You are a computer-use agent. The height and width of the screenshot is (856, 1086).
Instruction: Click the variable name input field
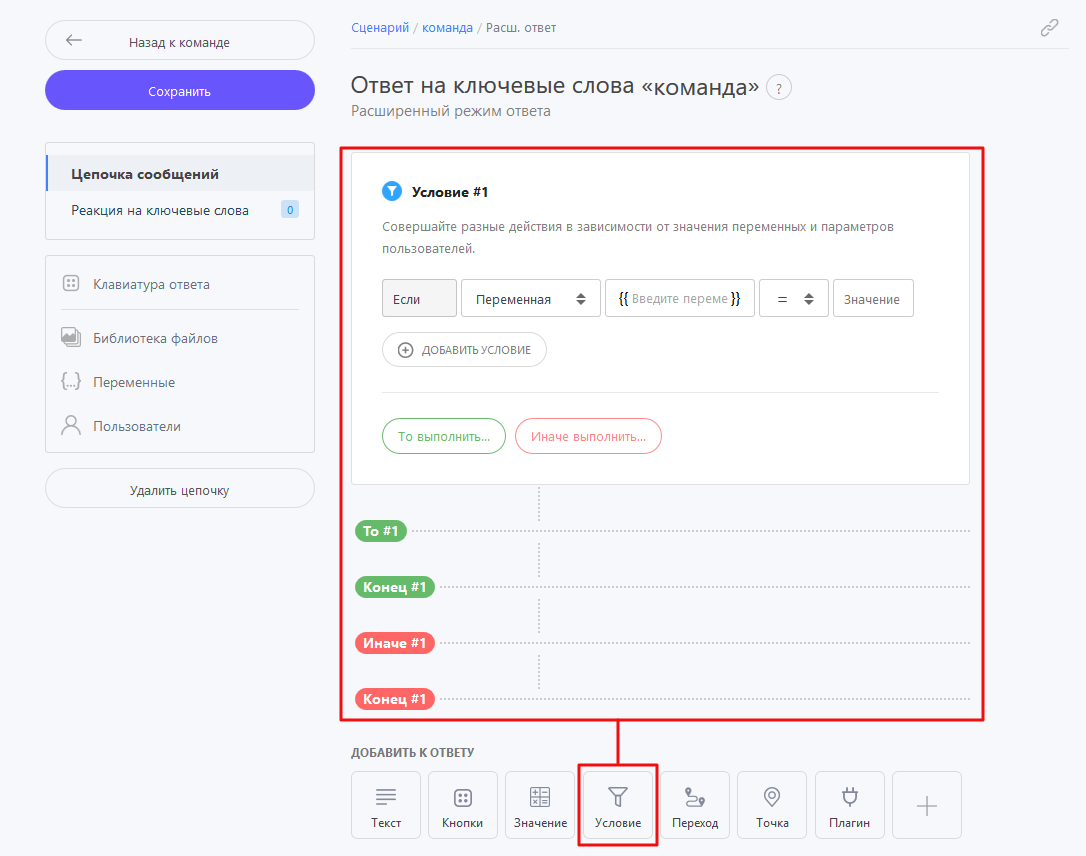[680, 299]
